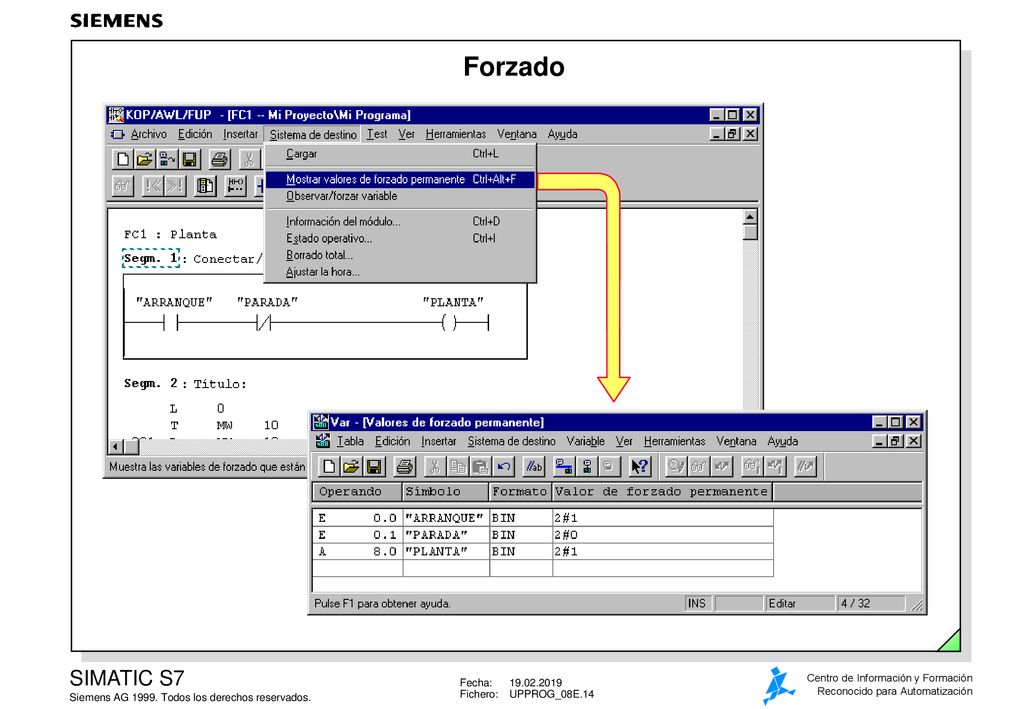Click Editar status bar field in Var

[799, 604]
